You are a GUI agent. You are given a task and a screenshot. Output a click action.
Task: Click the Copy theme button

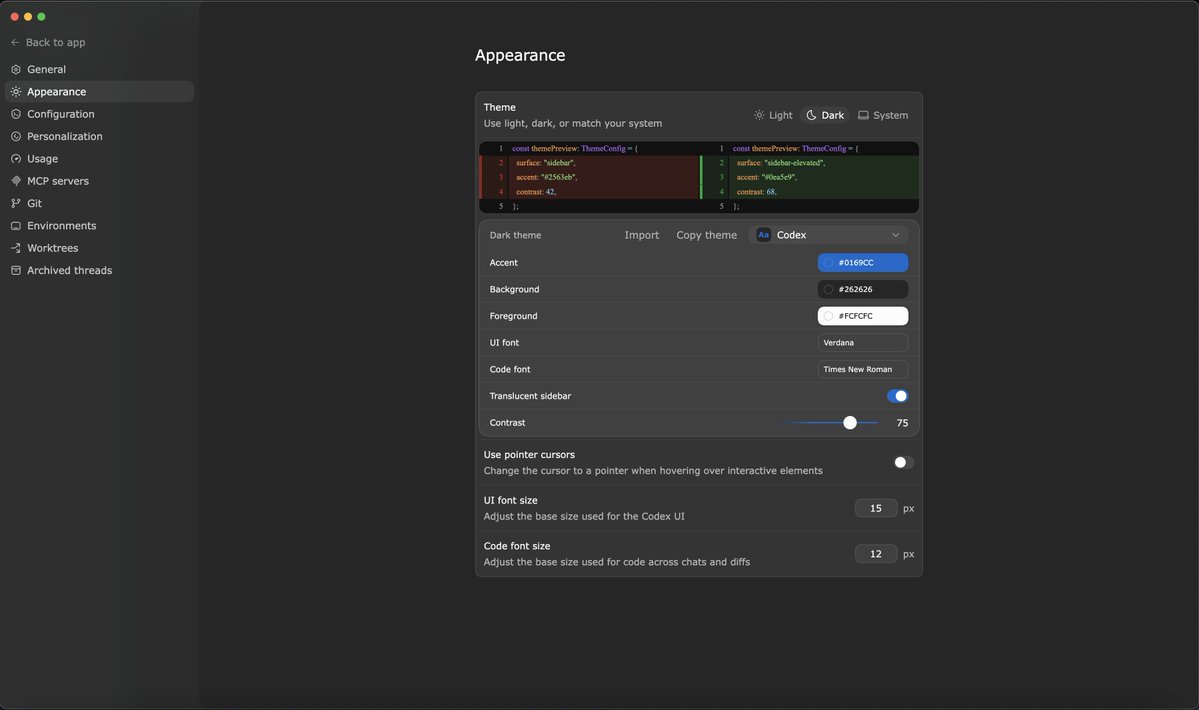pos(707,235)
